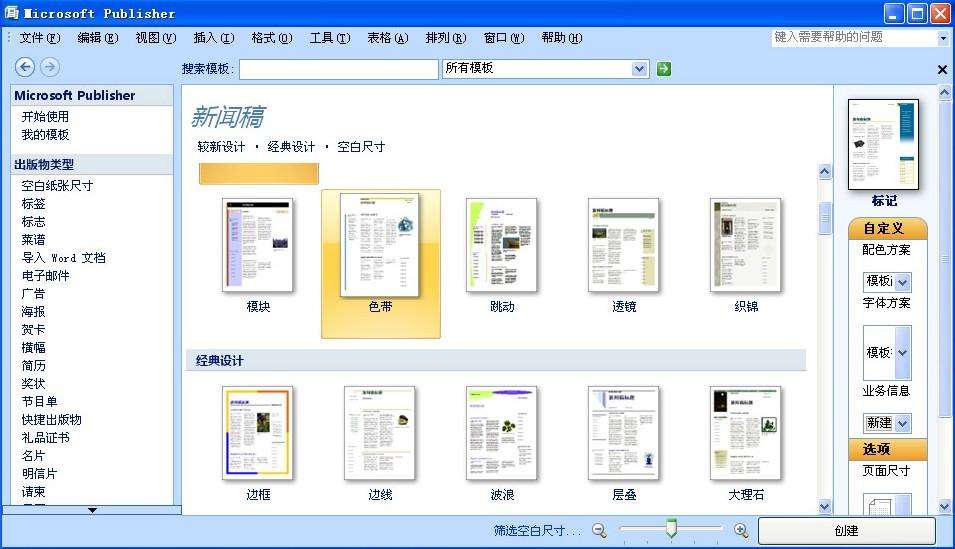The image size is (955, 549).
Task: Click the right pane scroll down arrow
Action: pos(945,506)
